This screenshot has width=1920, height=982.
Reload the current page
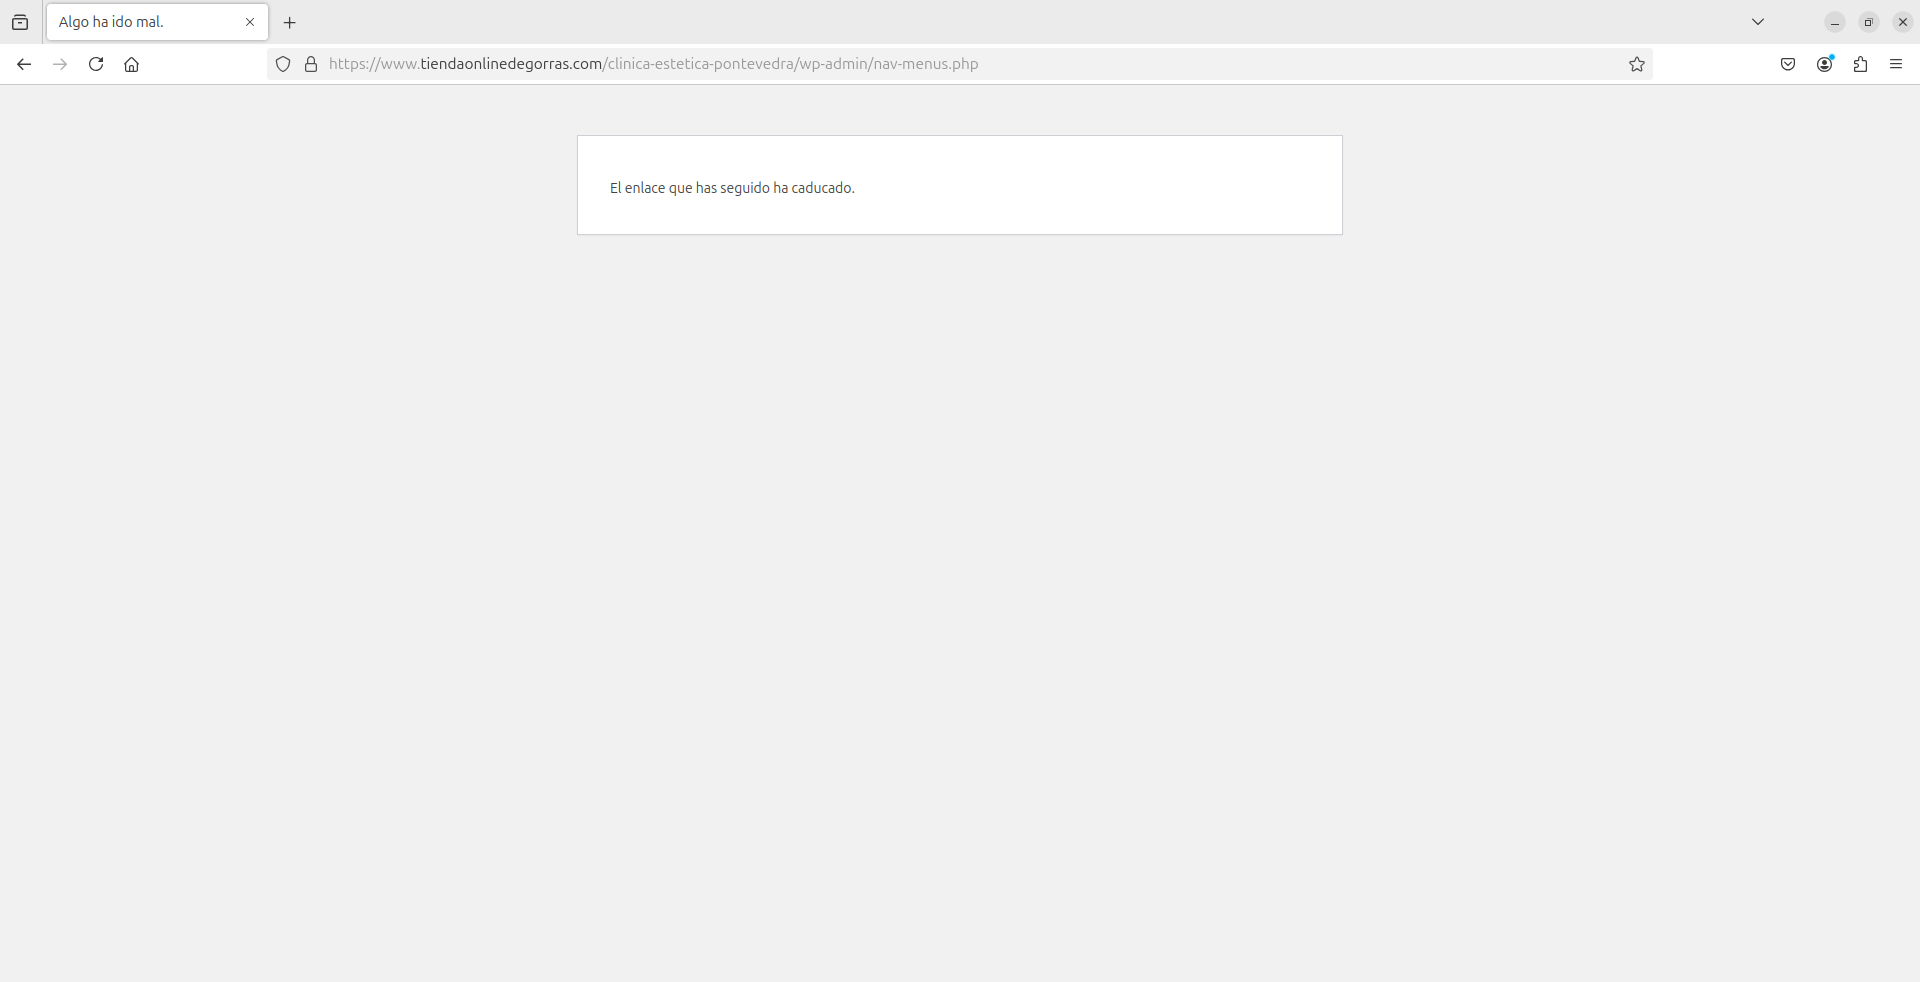point(96,64)
